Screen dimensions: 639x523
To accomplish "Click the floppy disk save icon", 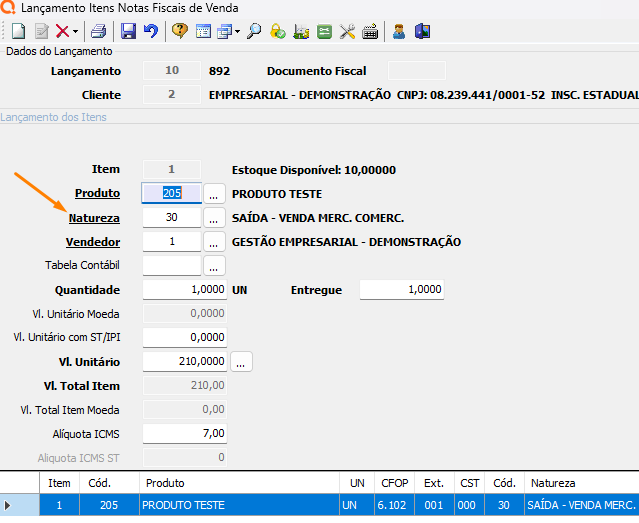I will click(129, 32).
